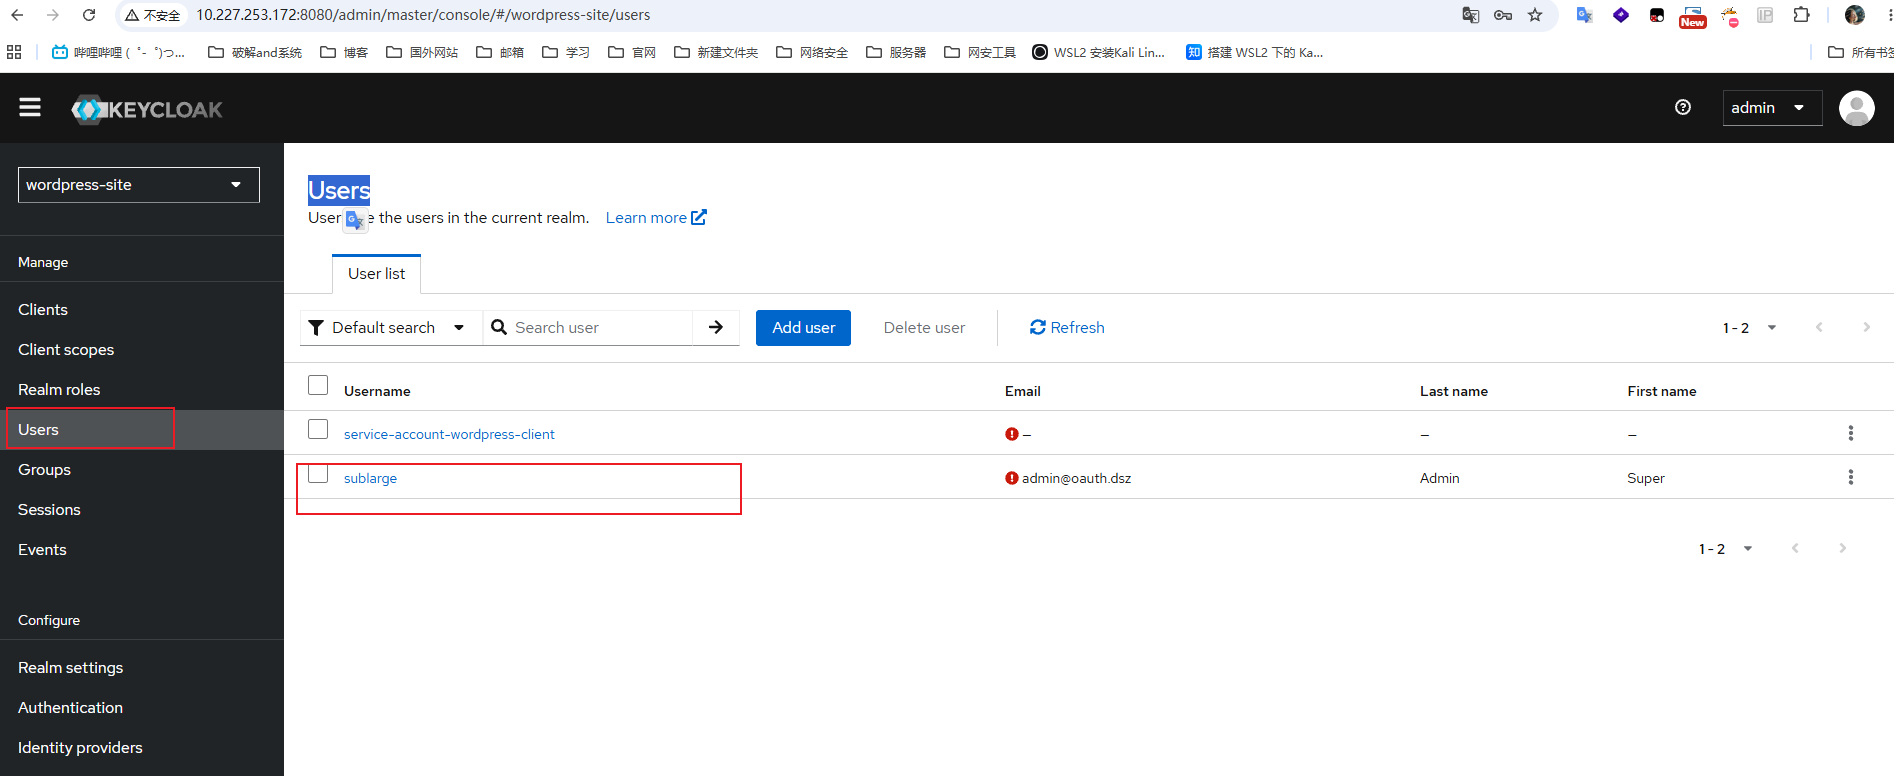Go to next page in top pagination
This screenshot has width=1894, height=776.
pyautogui.click(x=1866, y=327)
